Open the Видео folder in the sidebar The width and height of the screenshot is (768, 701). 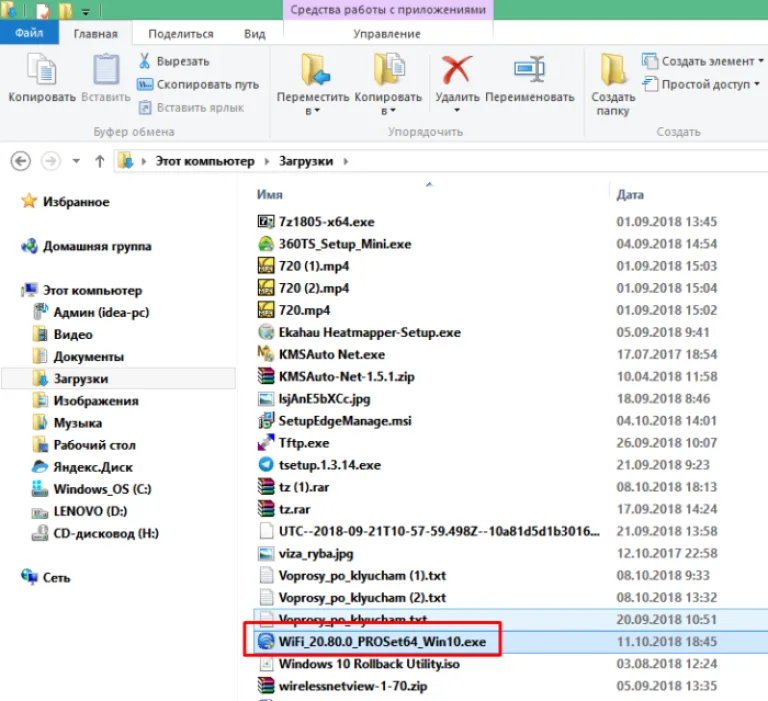pos(63,334)
